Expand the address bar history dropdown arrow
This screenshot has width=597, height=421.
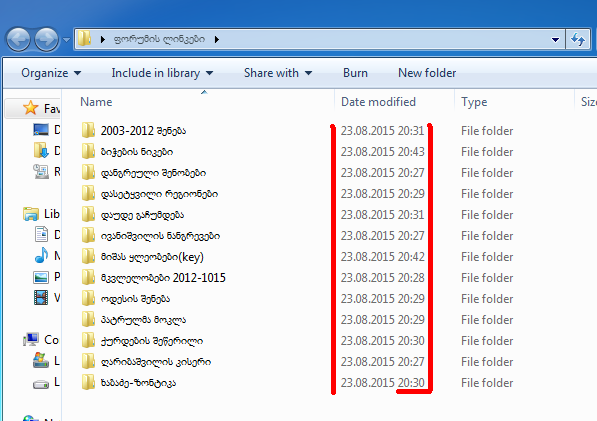click(555, 39)
